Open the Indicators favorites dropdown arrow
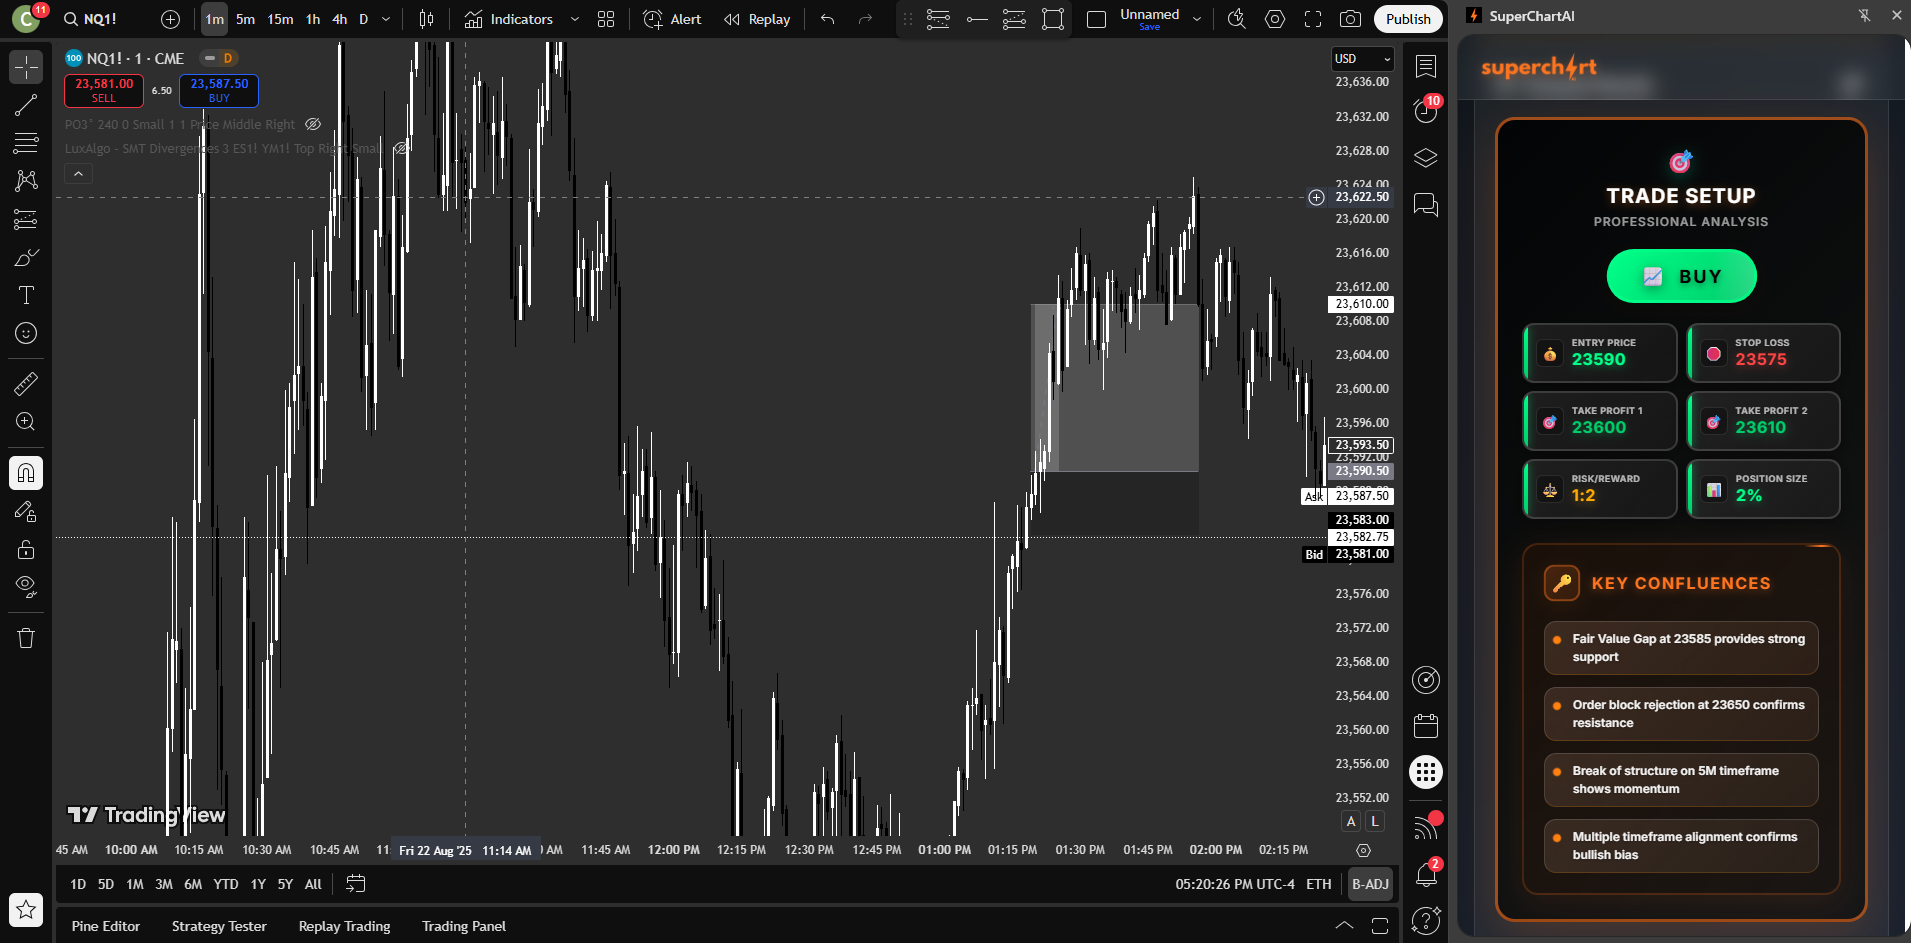This screenshot has width=1911, height=943. click(x=575, y=19)
